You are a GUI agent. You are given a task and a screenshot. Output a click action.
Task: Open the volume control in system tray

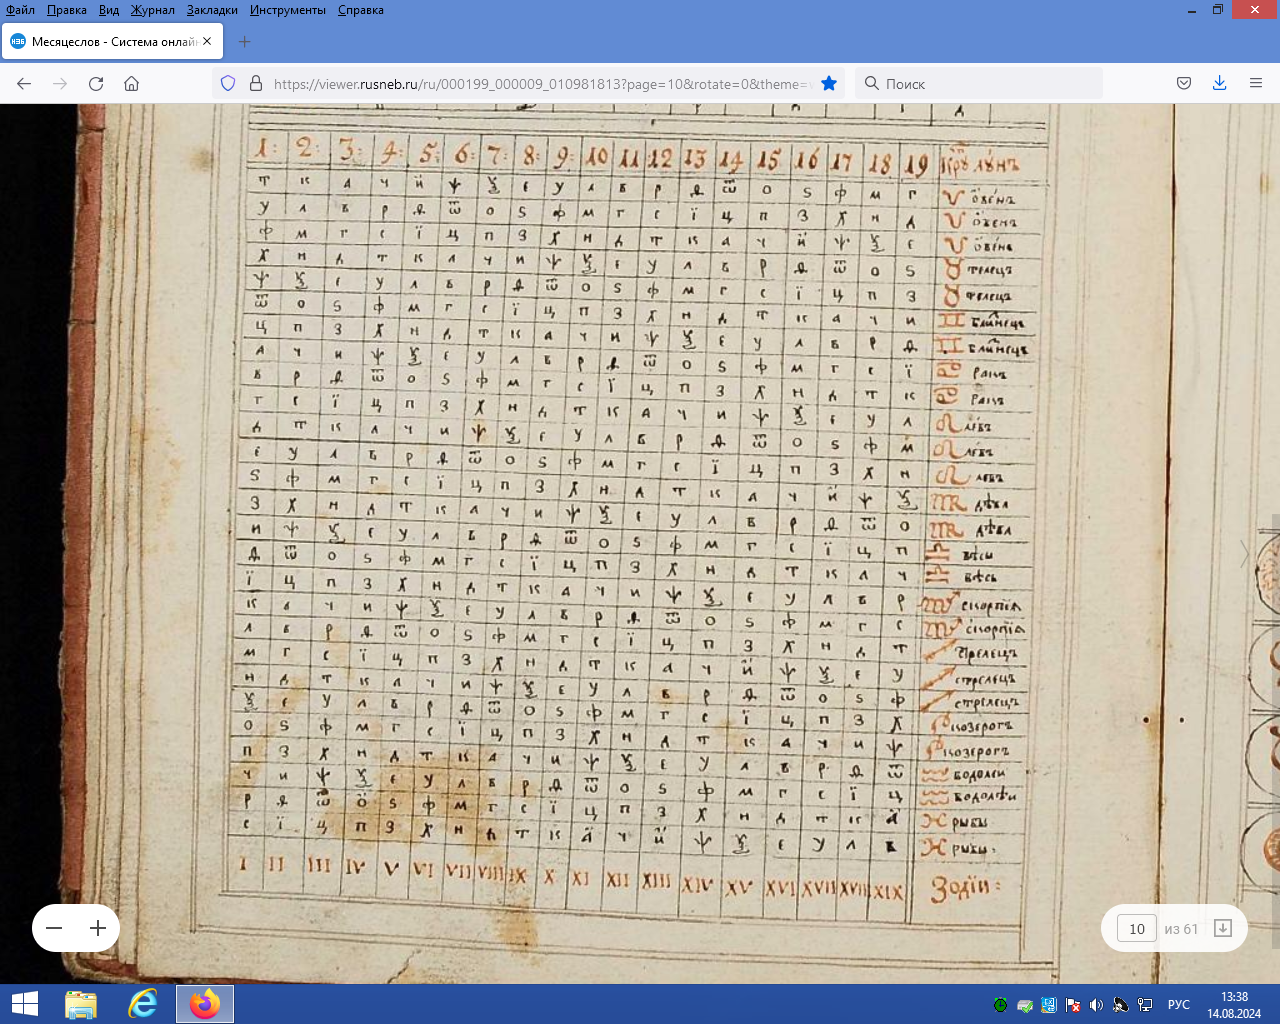(x=1096, y=1005)
